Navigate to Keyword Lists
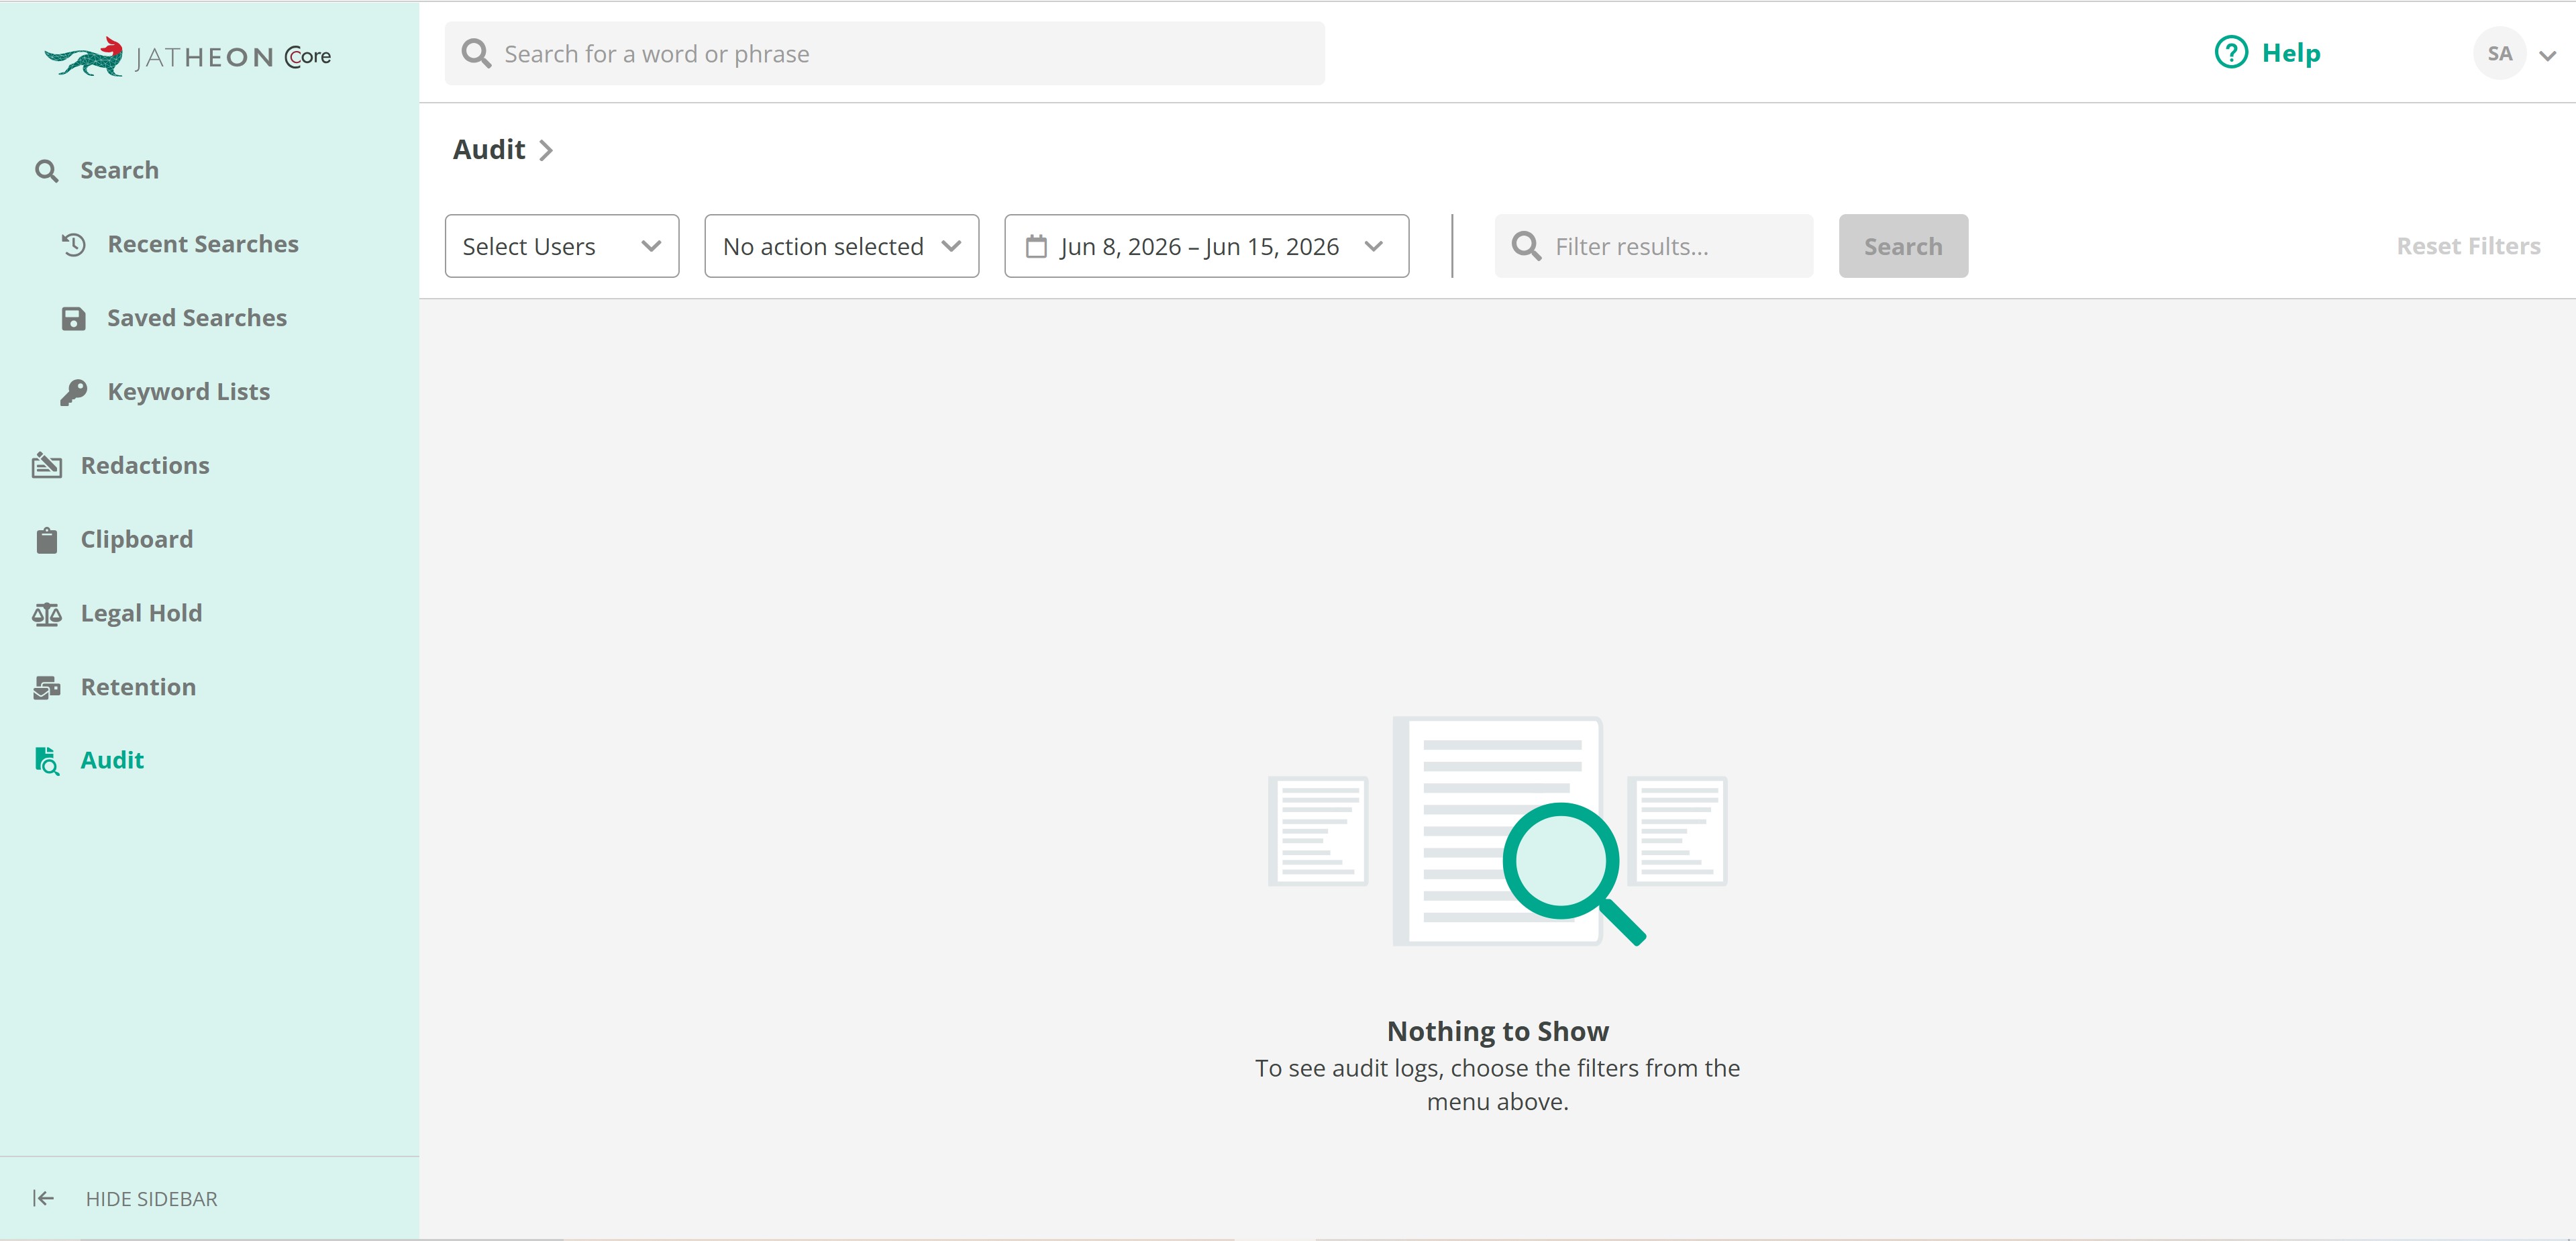This screenshot has height=1241, width=2576. (189, 392)
